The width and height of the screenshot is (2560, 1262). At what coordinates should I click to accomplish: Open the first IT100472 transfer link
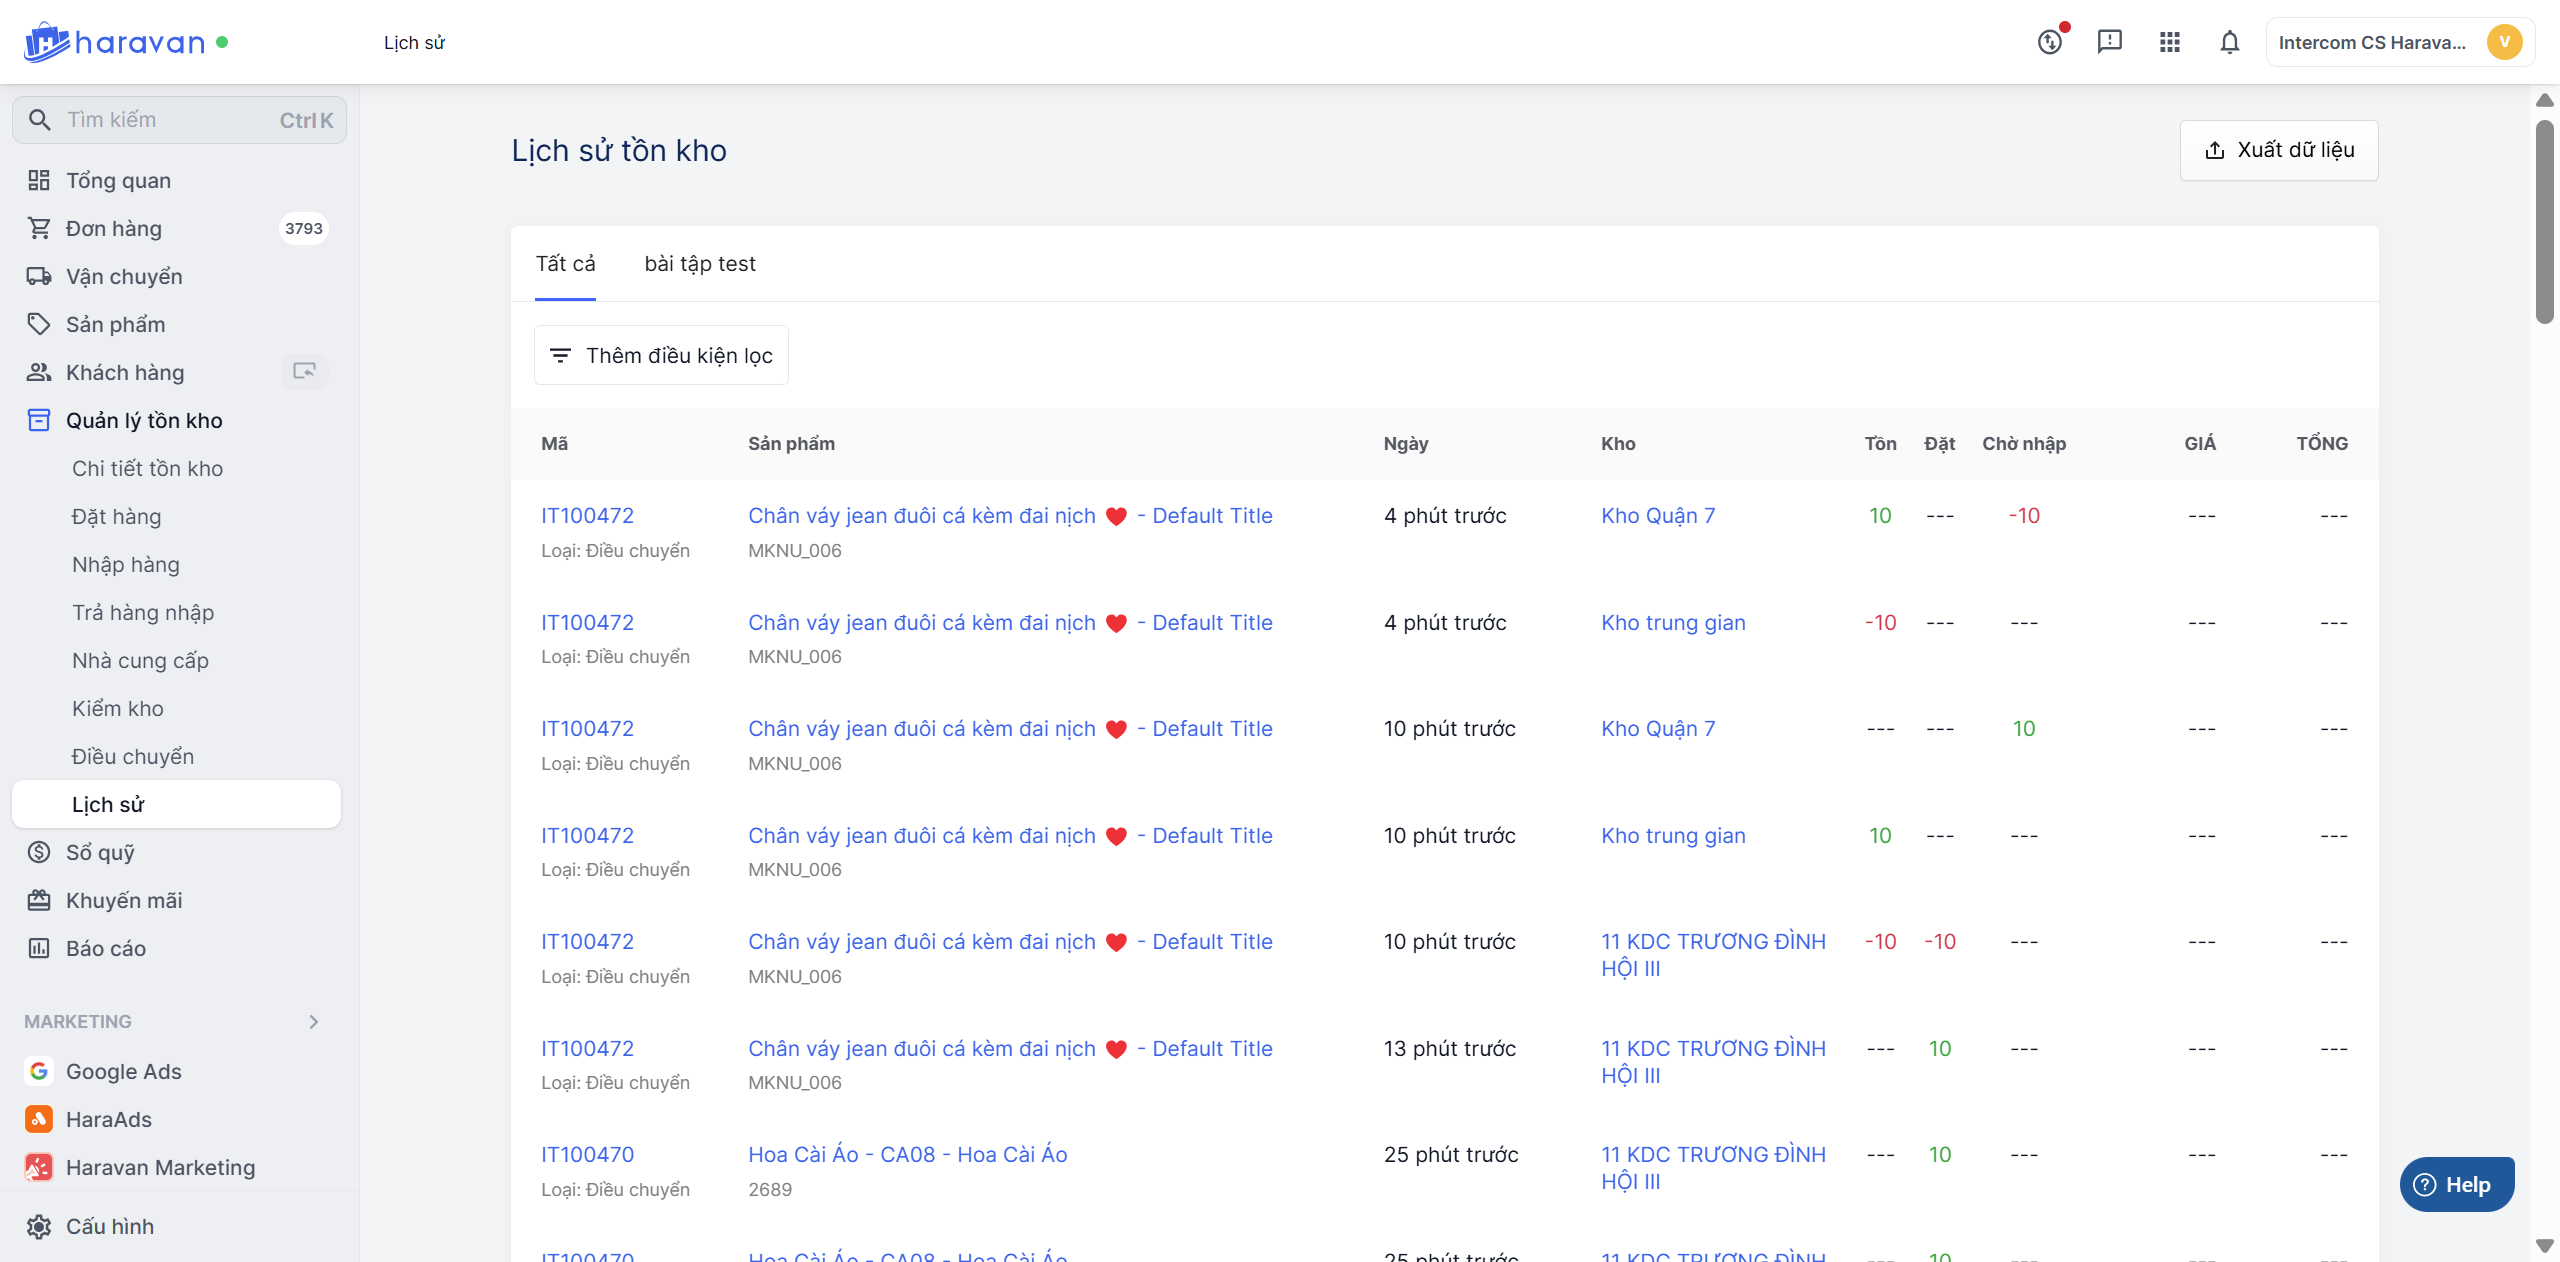587,515
